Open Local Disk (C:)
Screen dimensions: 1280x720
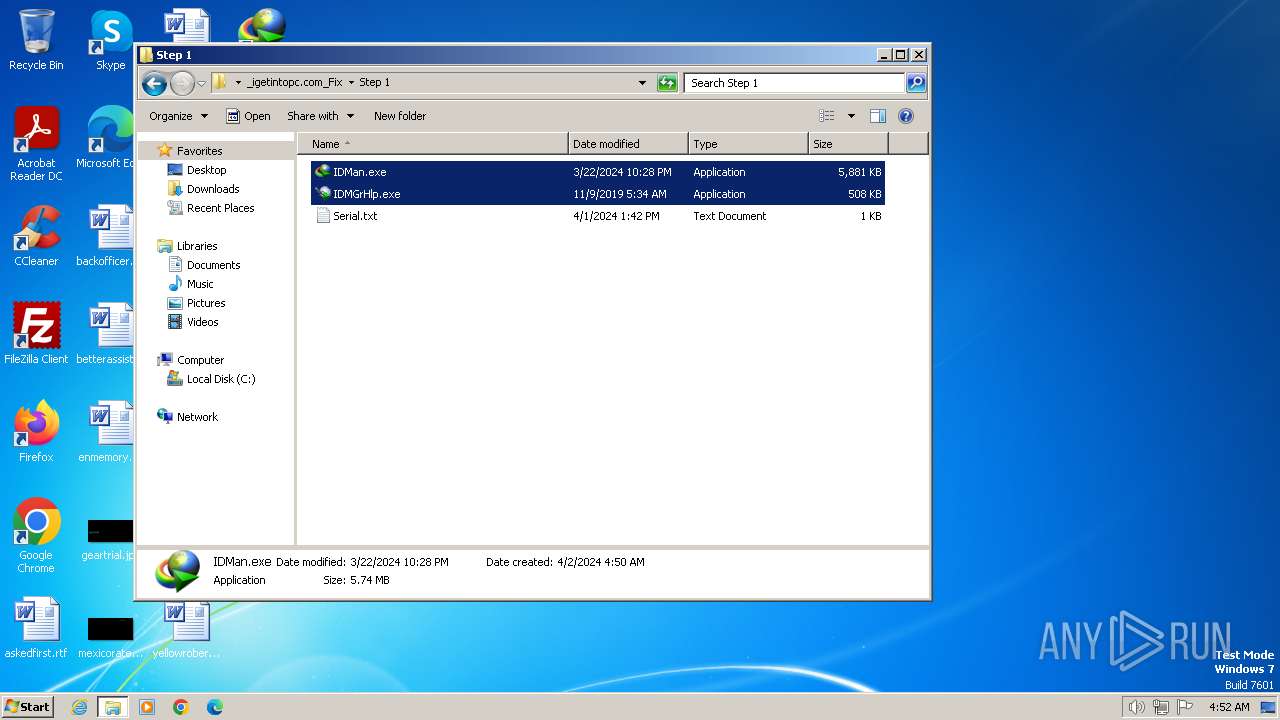point(221,379)
